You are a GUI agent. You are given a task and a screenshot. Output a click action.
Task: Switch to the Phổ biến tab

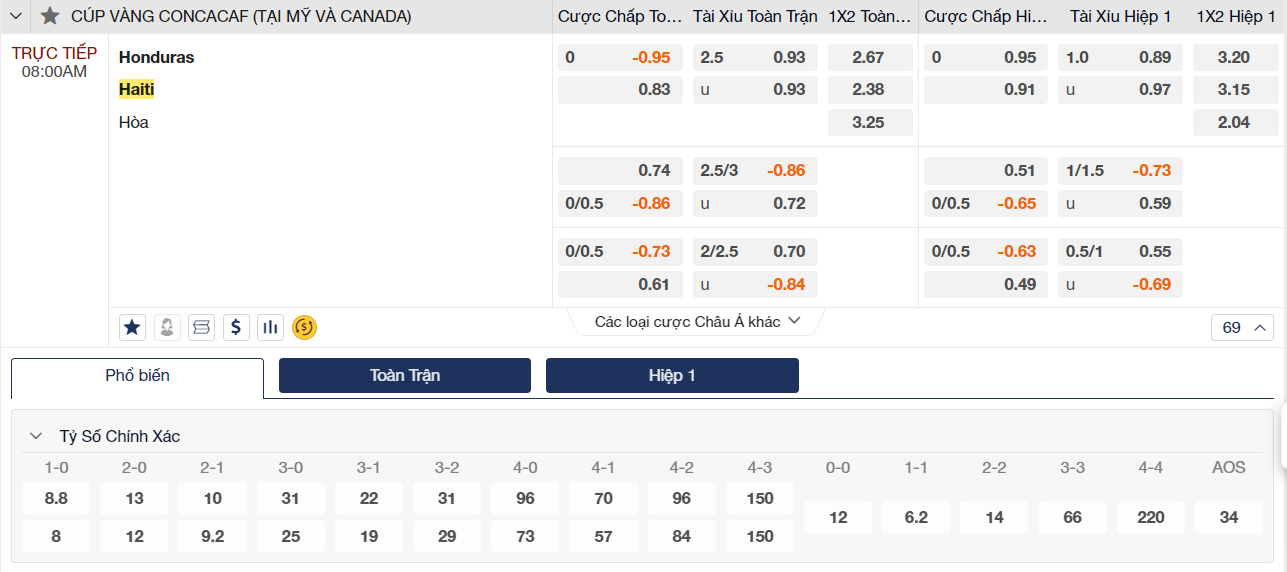[137, 376]
